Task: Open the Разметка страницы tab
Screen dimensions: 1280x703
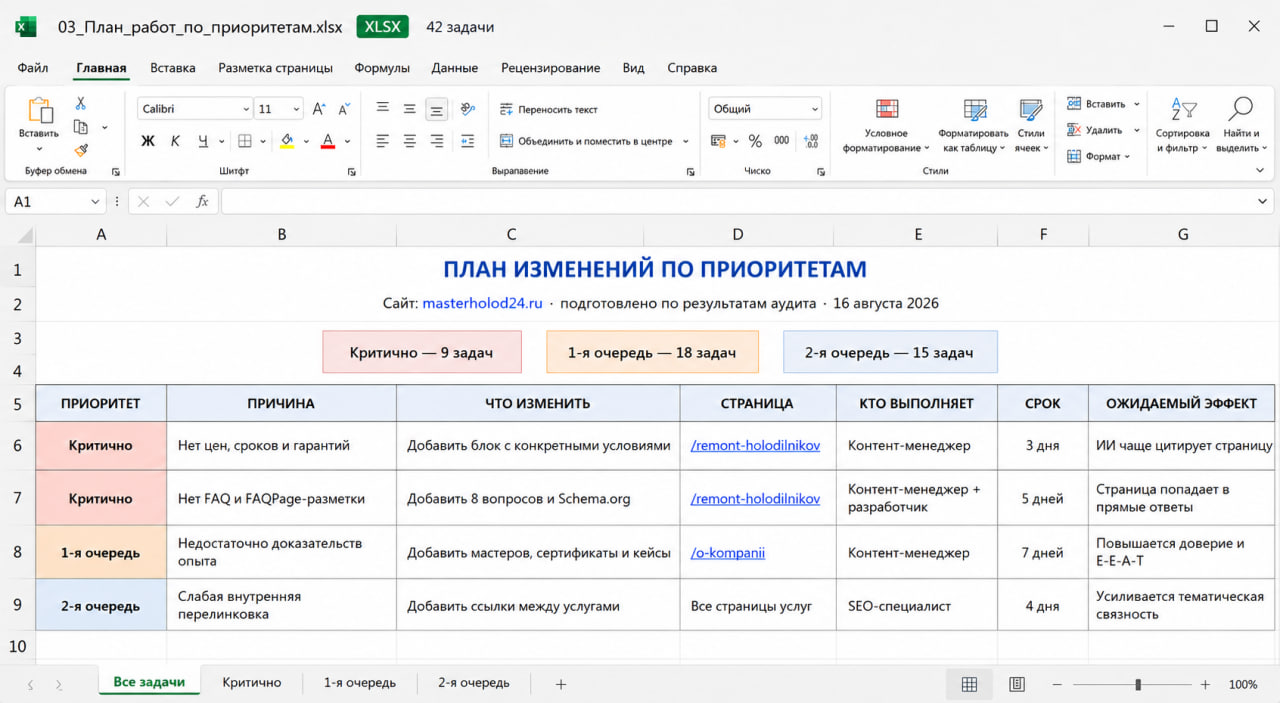Action: [275, 68]
